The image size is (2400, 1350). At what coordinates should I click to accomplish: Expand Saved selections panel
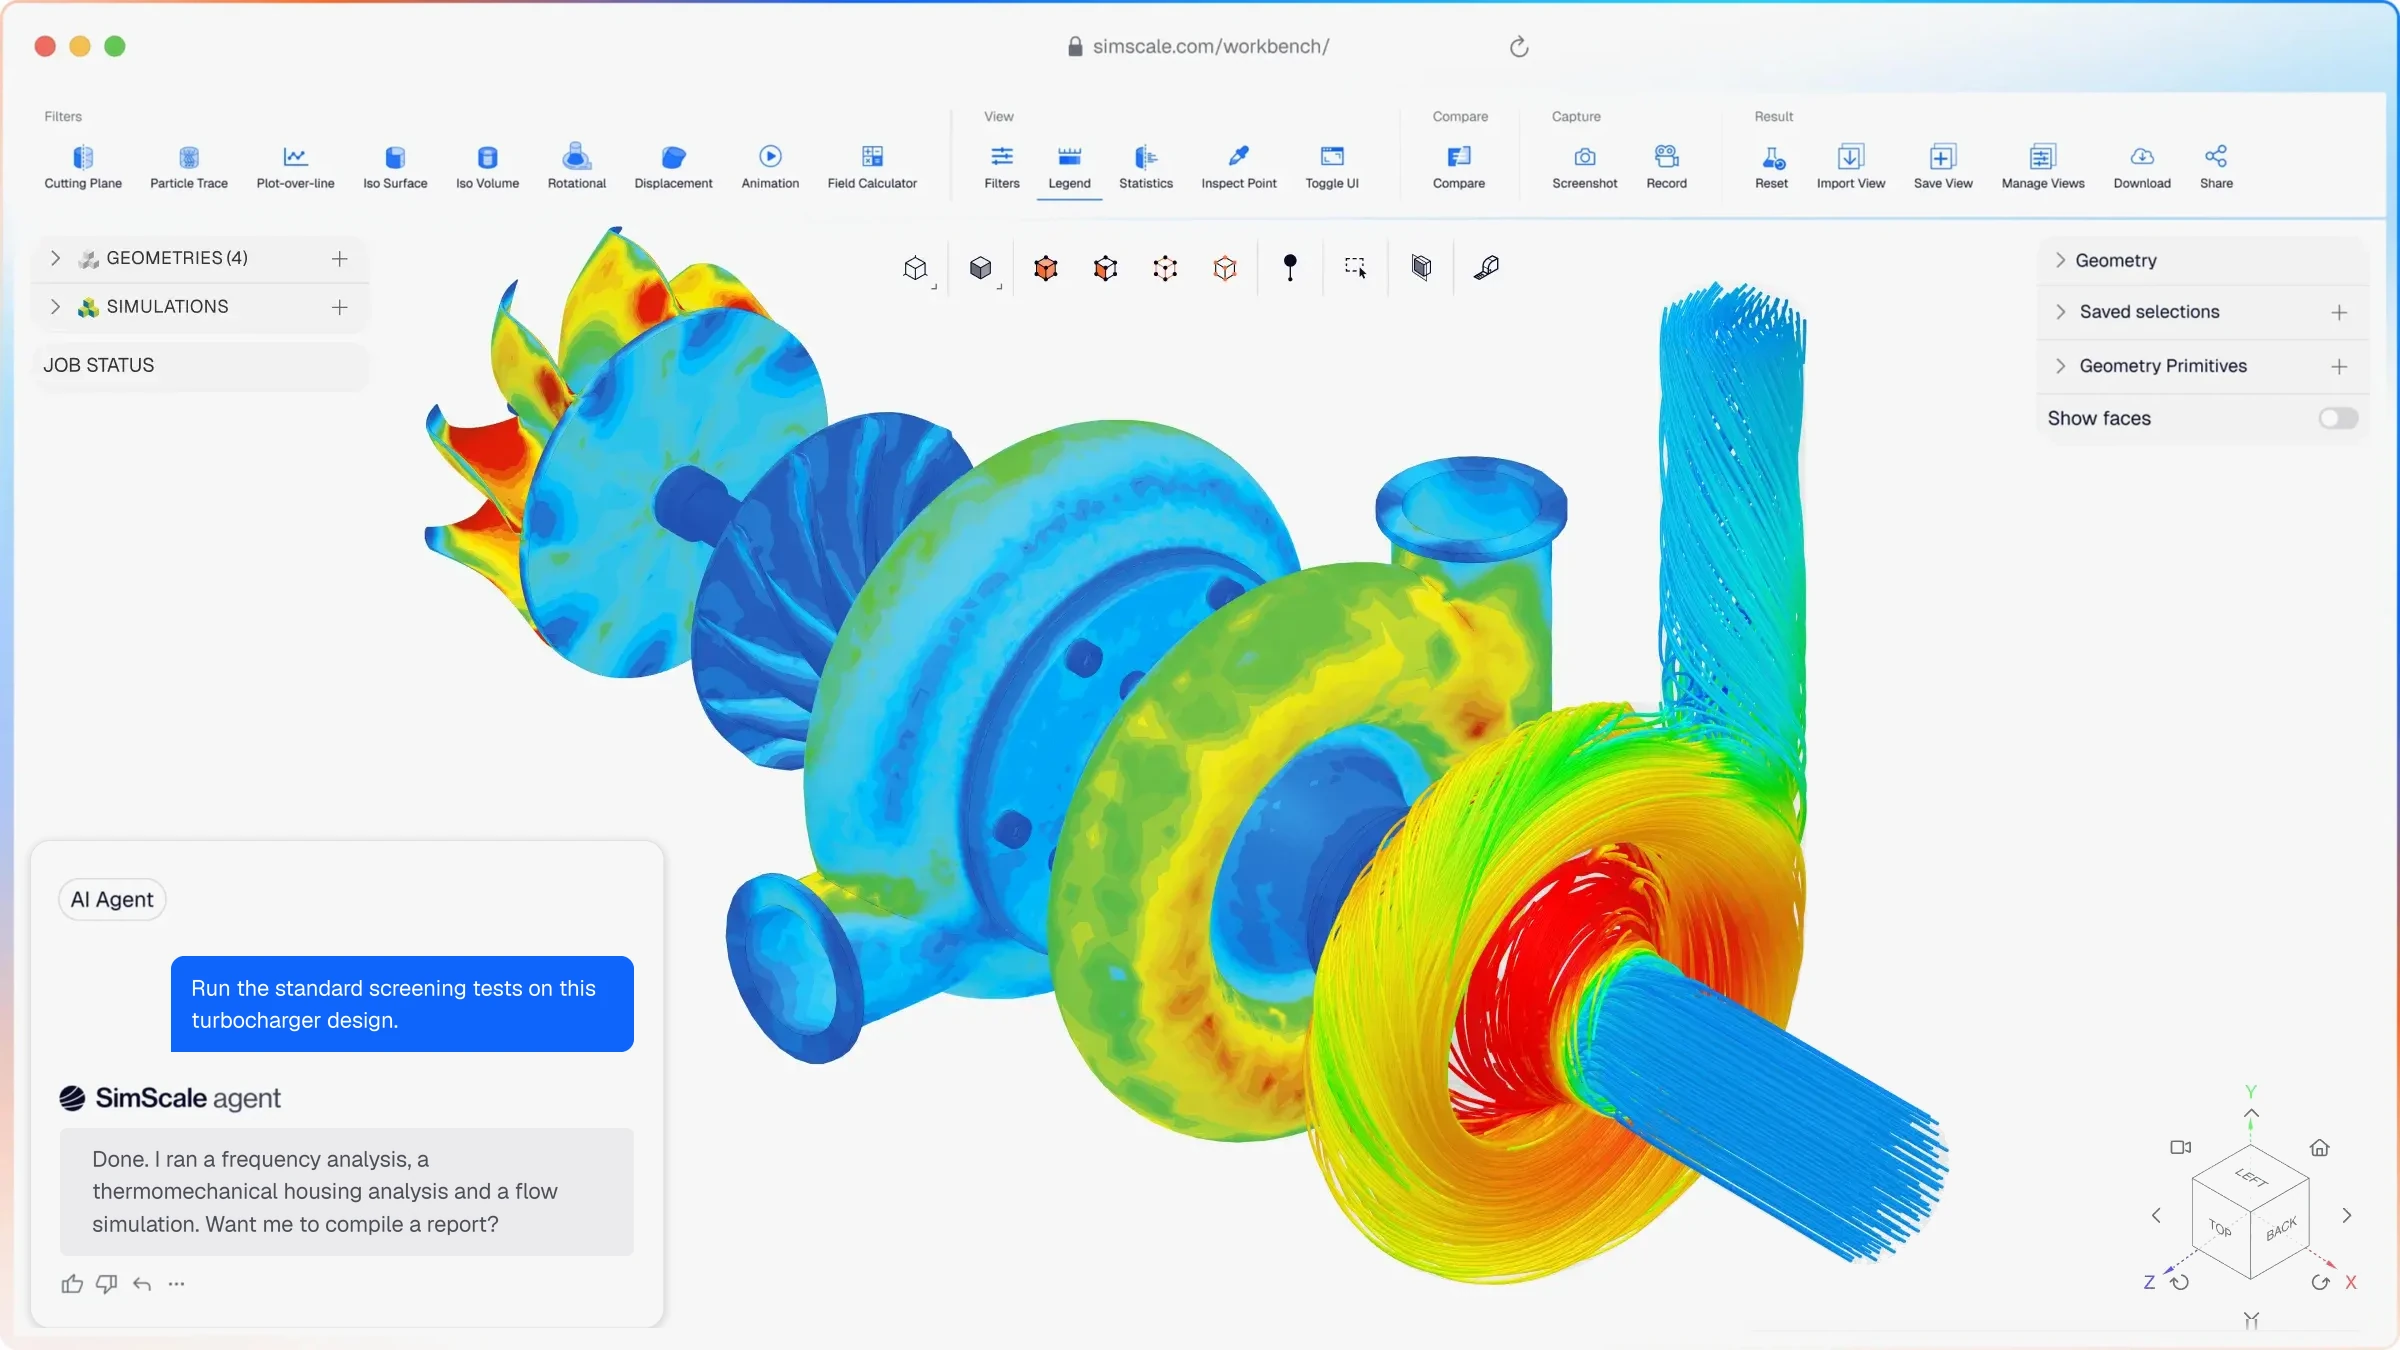[x=2061, y=312]
